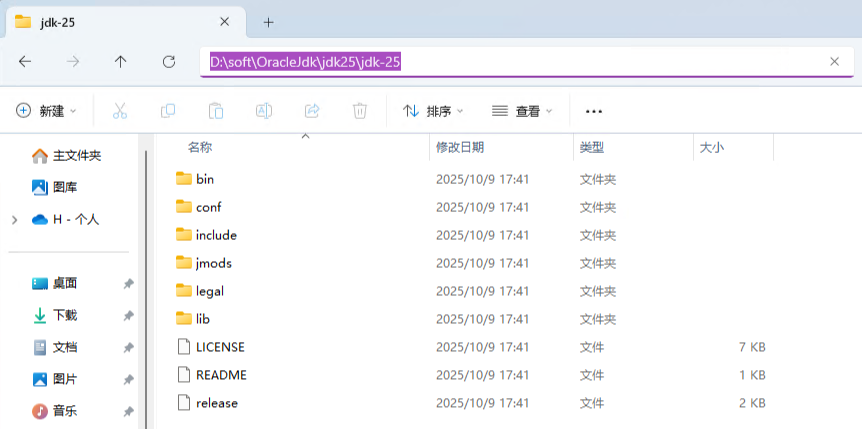Unpin 图片 using its pin icon
Image resolution: width=862 pixels, height=429 pixels.
(128, 380)
